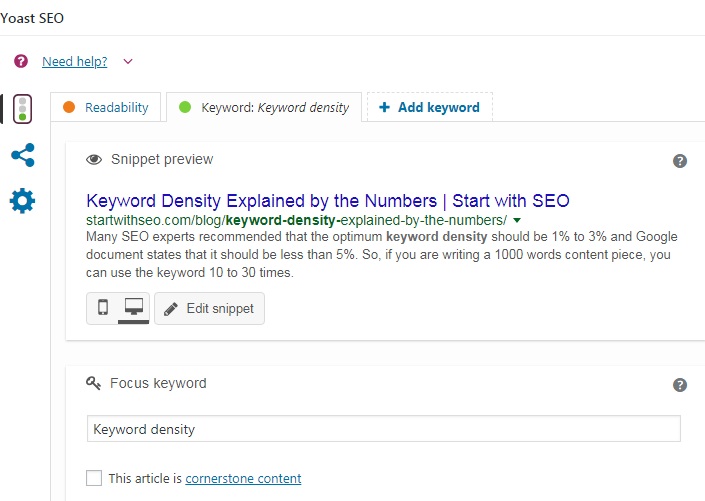Switch to desktop preview monitor icon

coord(134,308)
